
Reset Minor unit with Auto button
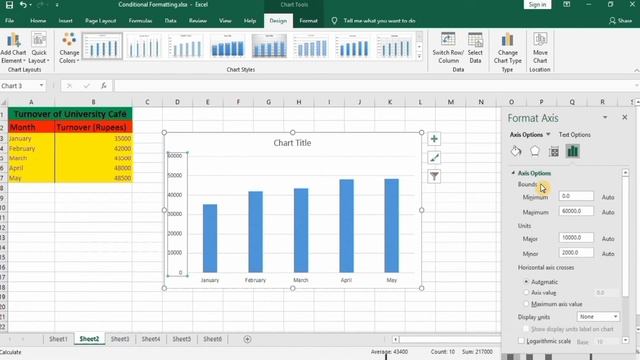[x=608, y=254]
